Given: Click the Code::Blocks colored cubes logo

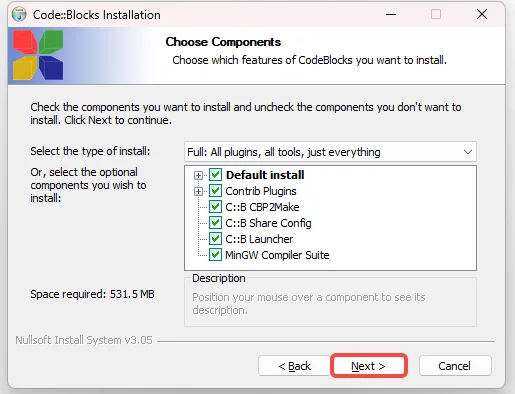Looking at the screenshot, I should [38, 55].
